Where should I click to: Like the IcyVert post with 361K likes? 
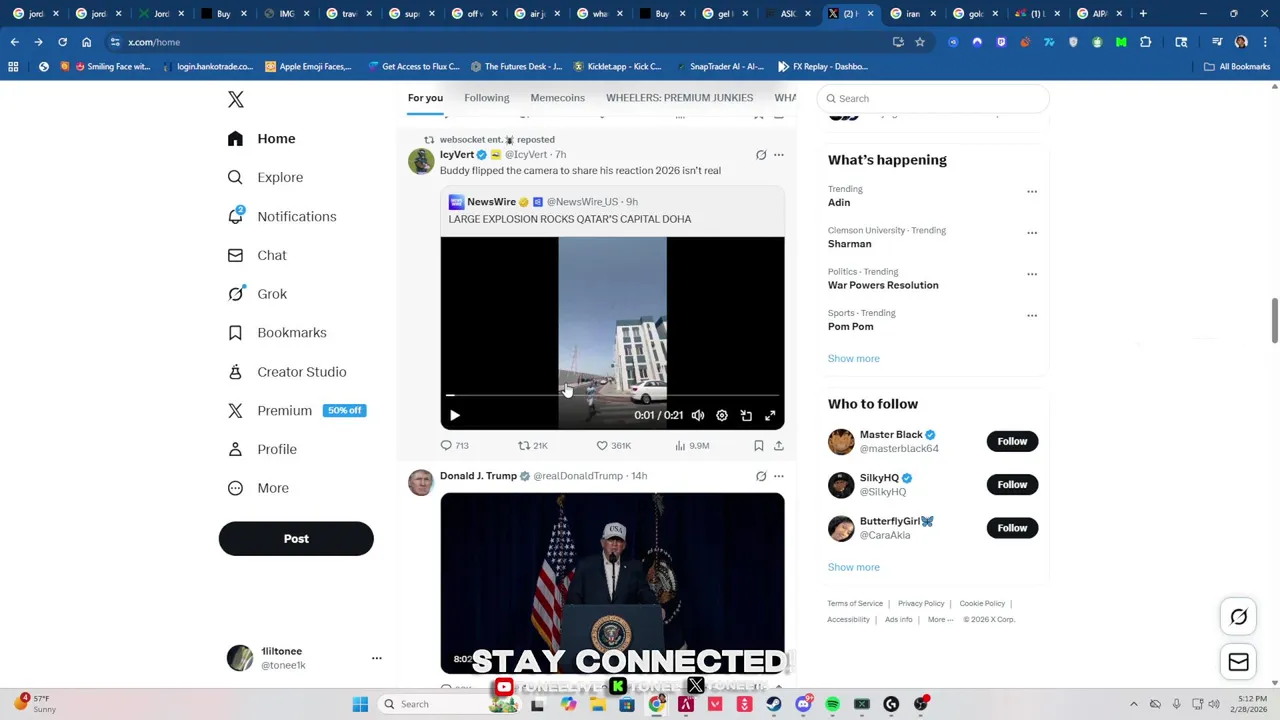(x=613, y=446)
